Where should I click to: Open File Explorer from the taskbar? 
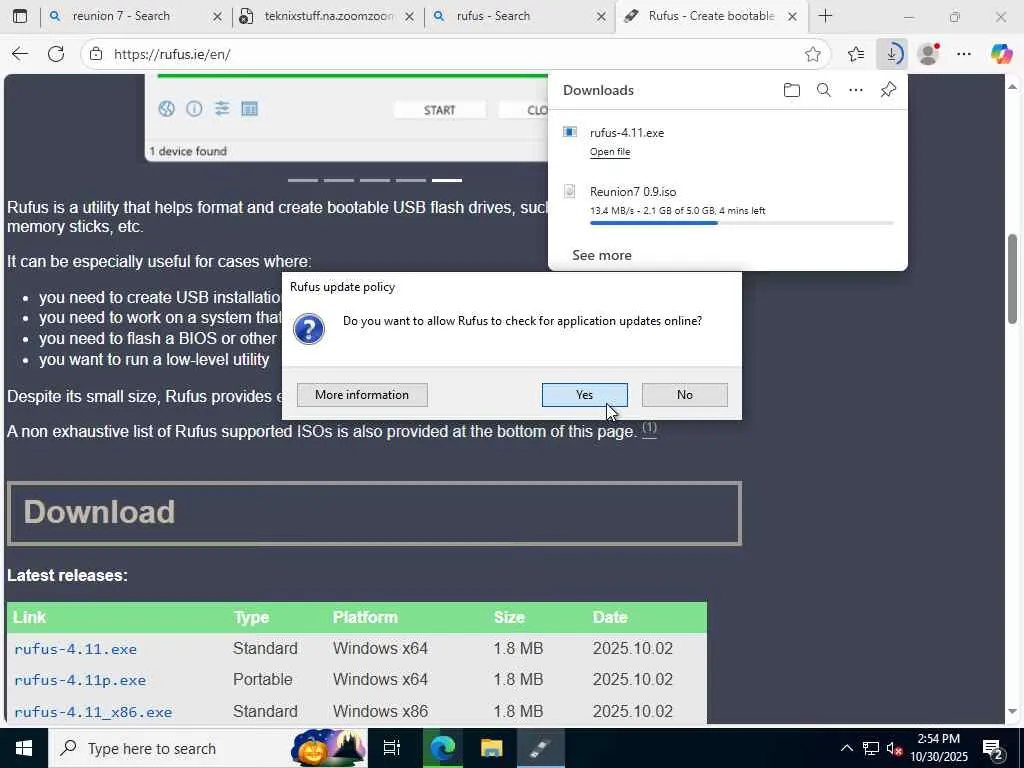[491, 748]
